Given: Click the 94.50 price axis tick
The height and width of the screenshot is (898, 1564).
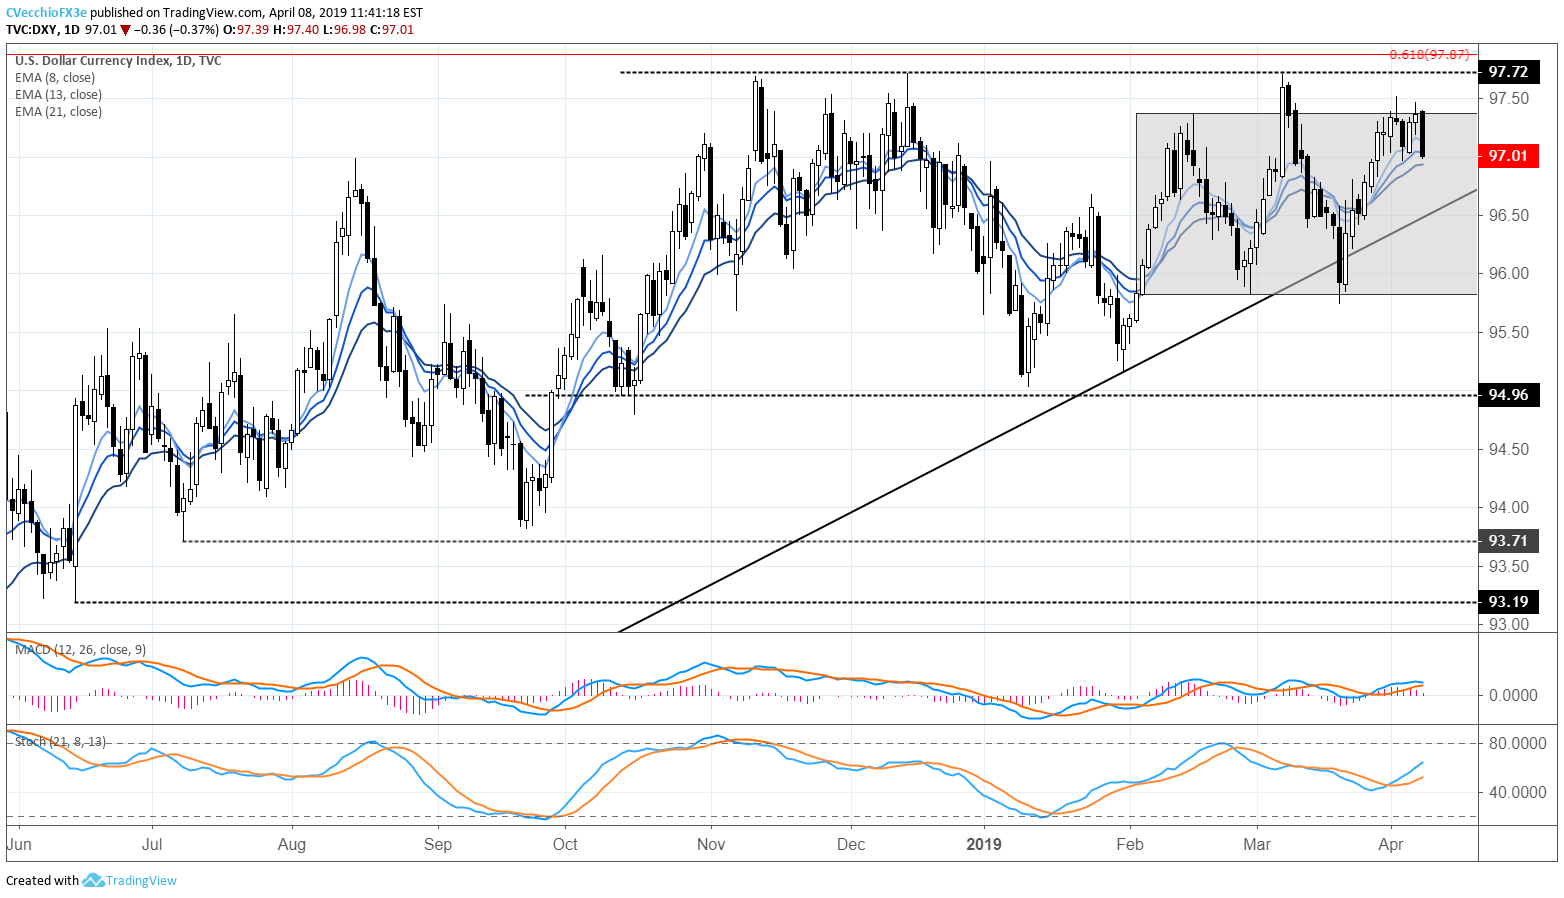Looking at the screenshot, I should (x=1508, y=449).
